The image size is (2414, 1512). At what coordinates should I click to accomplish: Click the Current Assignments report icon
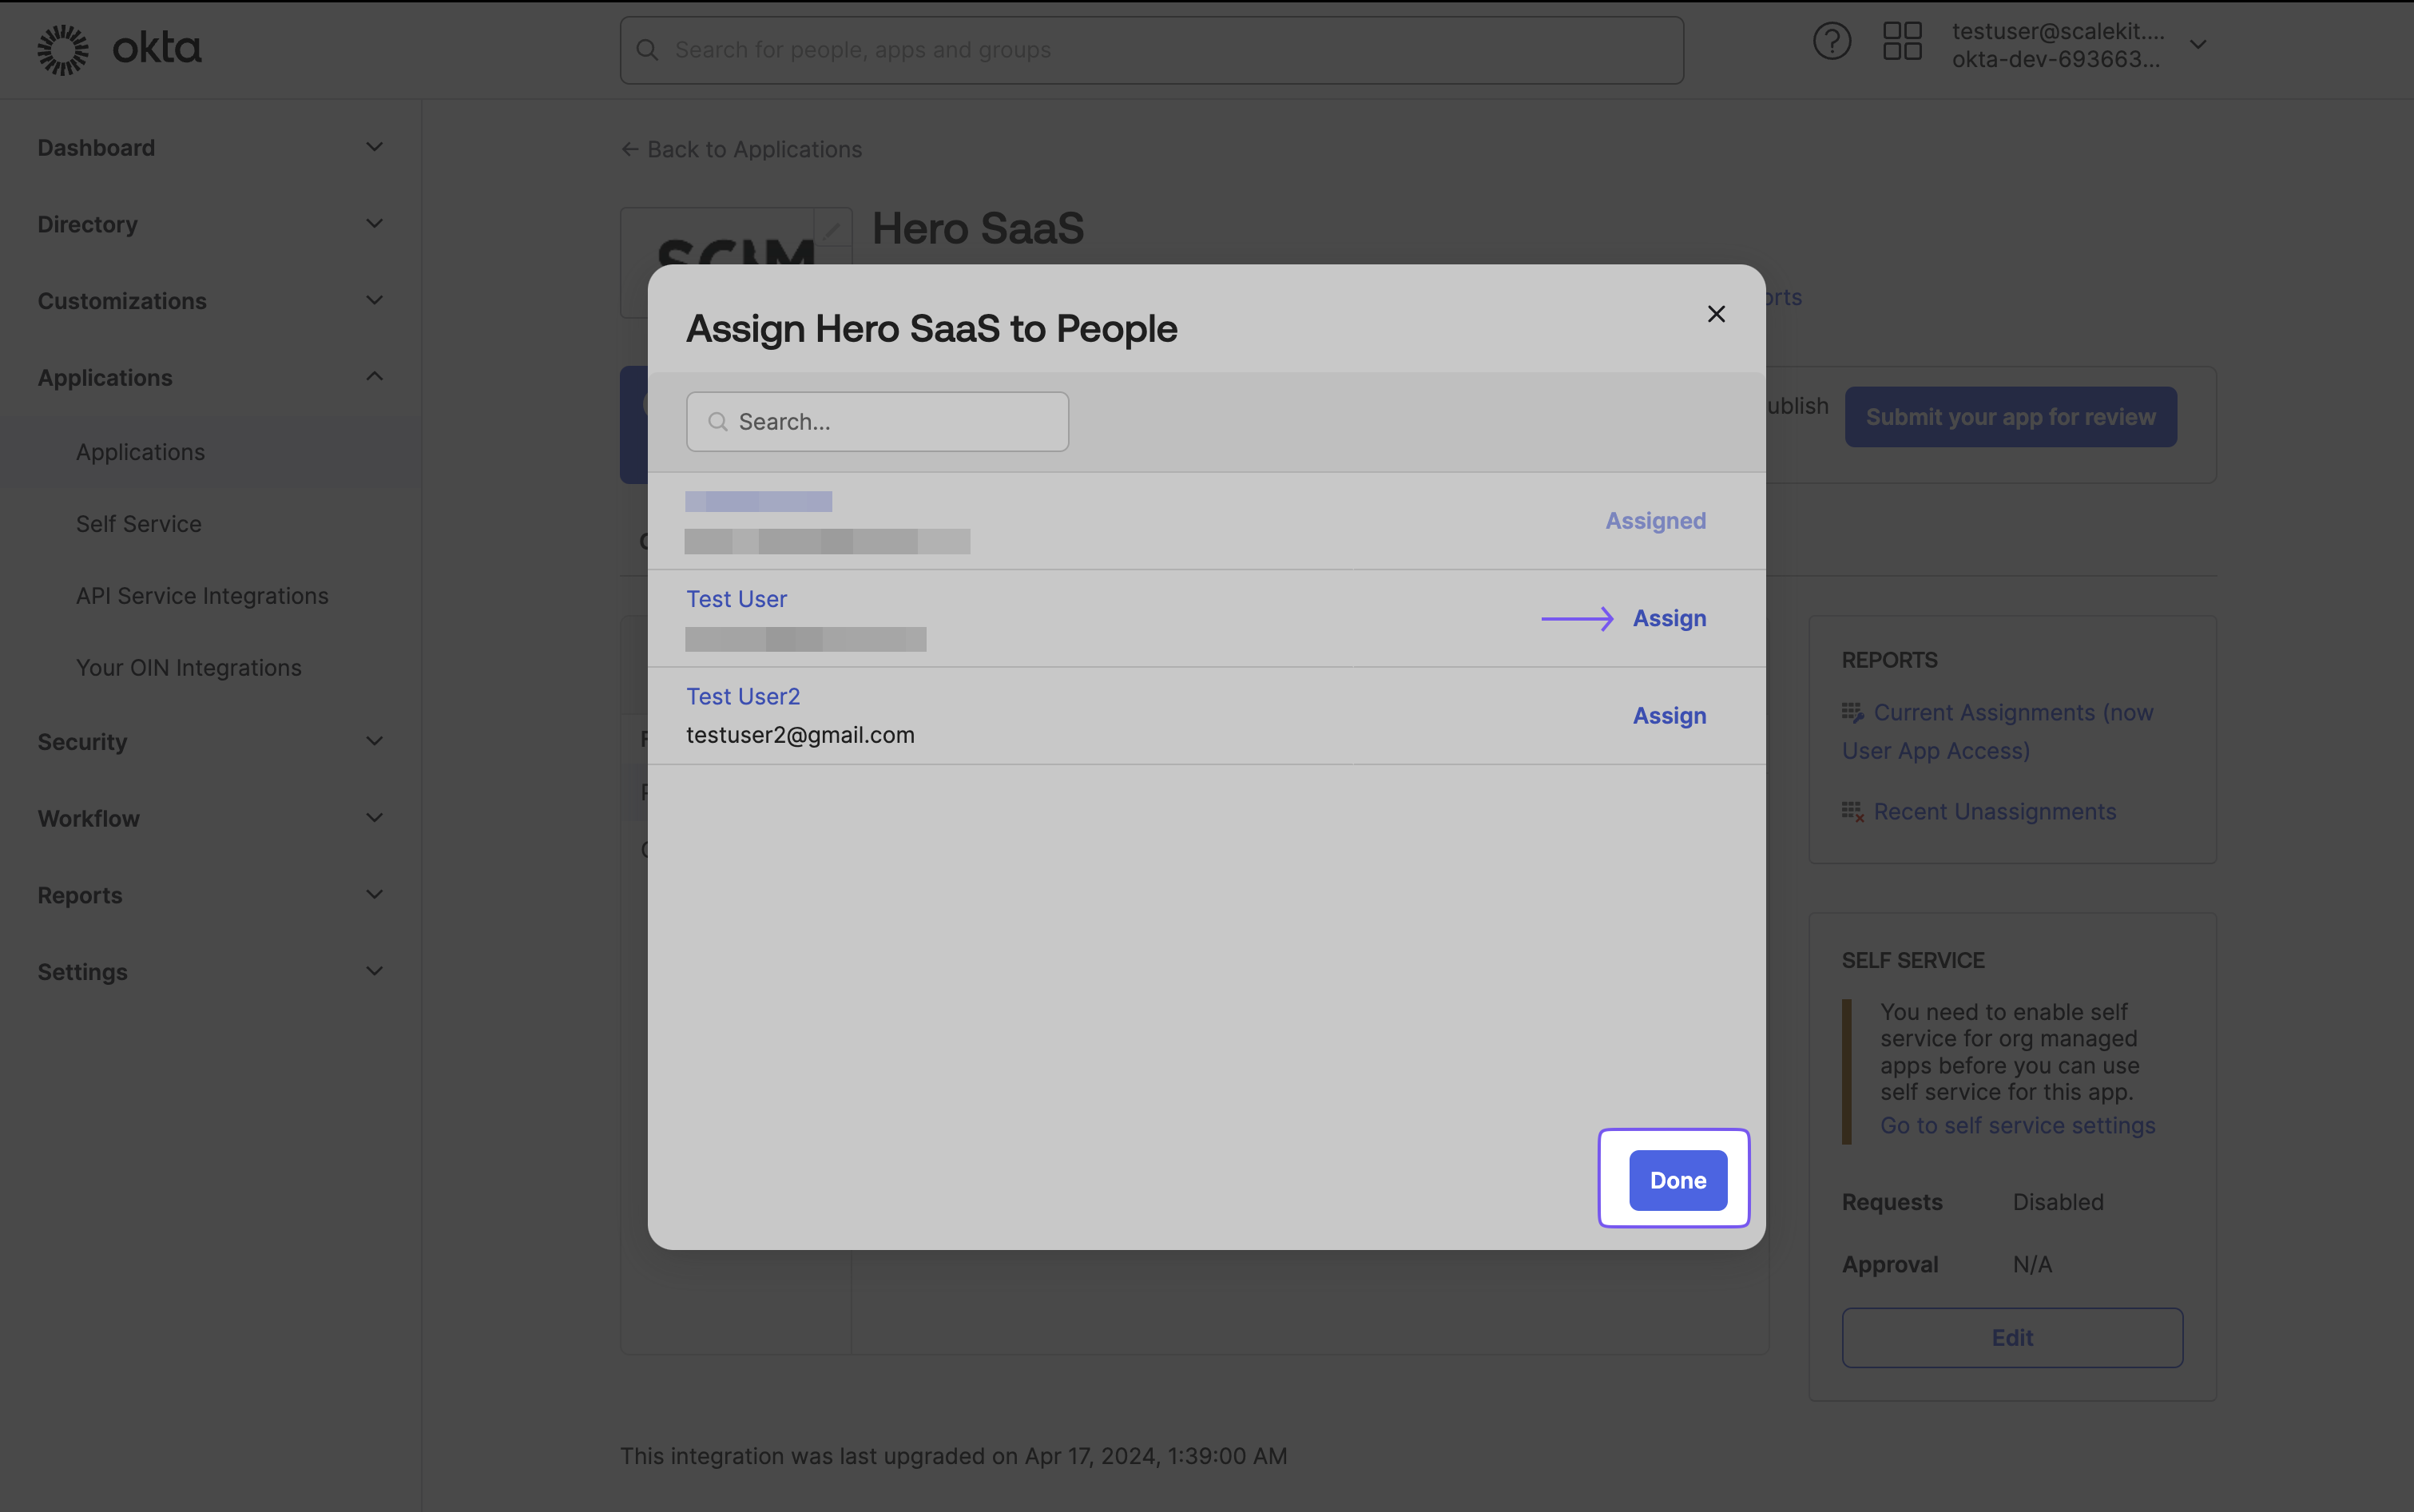click(1853, 711)
